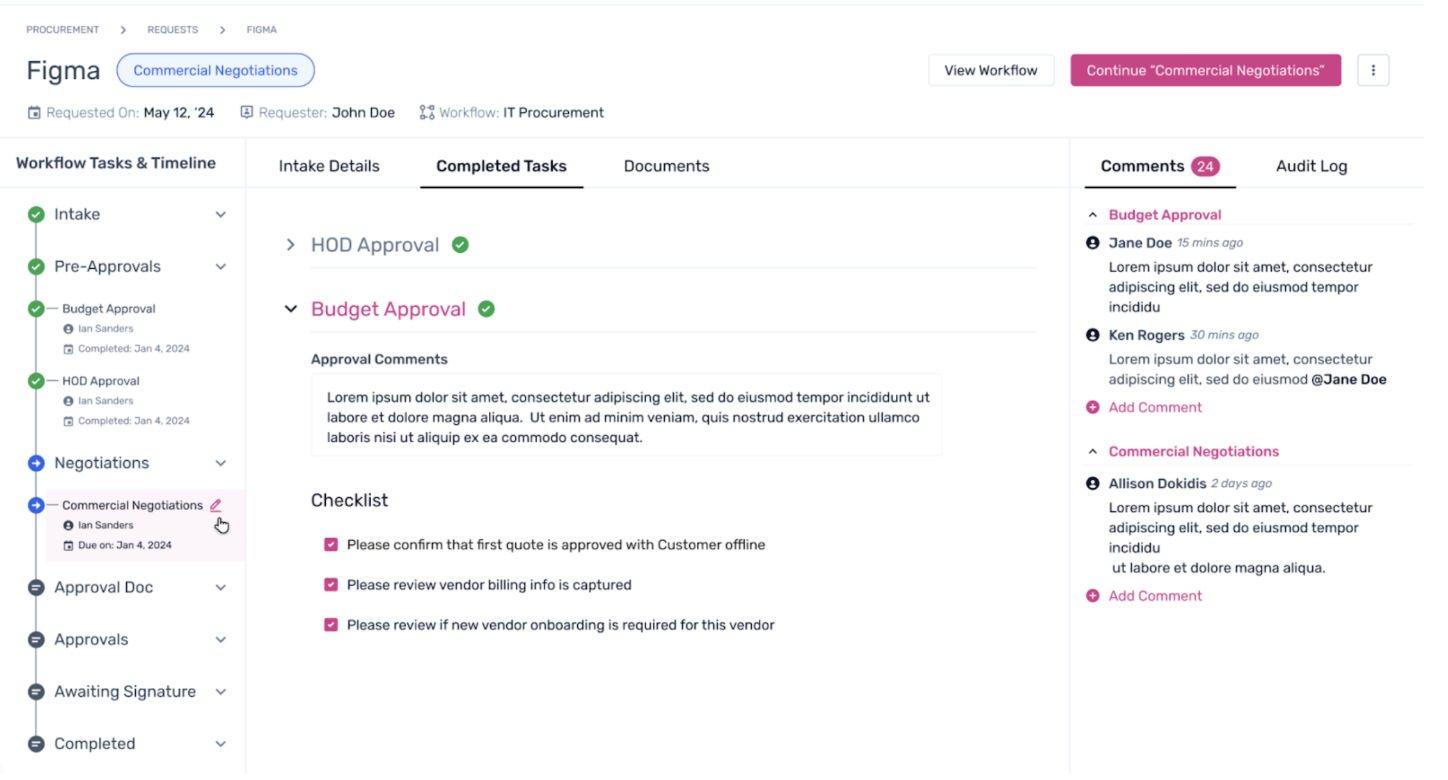Click Allison Dokidis' avatar icon in comments
Viewport: 1448px width, 780px height.
tap(1093, 483)
